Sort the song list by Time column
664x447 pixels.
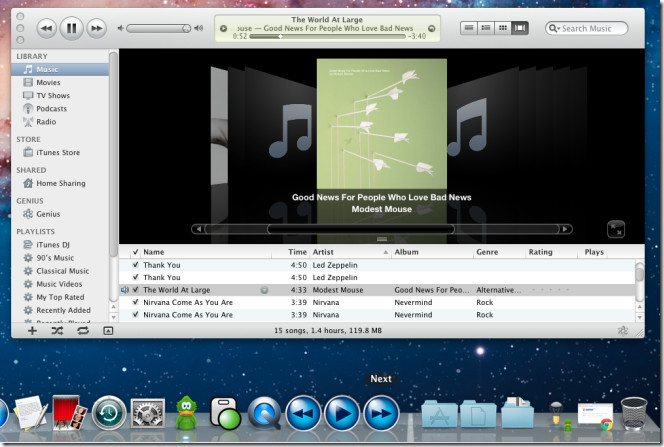pyautogui.click(x=290, y=252)
